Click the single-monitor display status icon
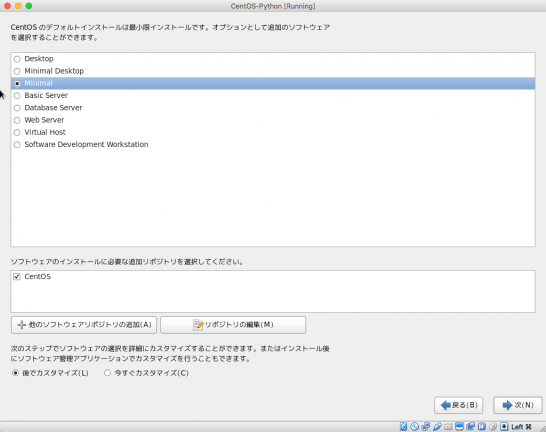 tap(459, 426)
